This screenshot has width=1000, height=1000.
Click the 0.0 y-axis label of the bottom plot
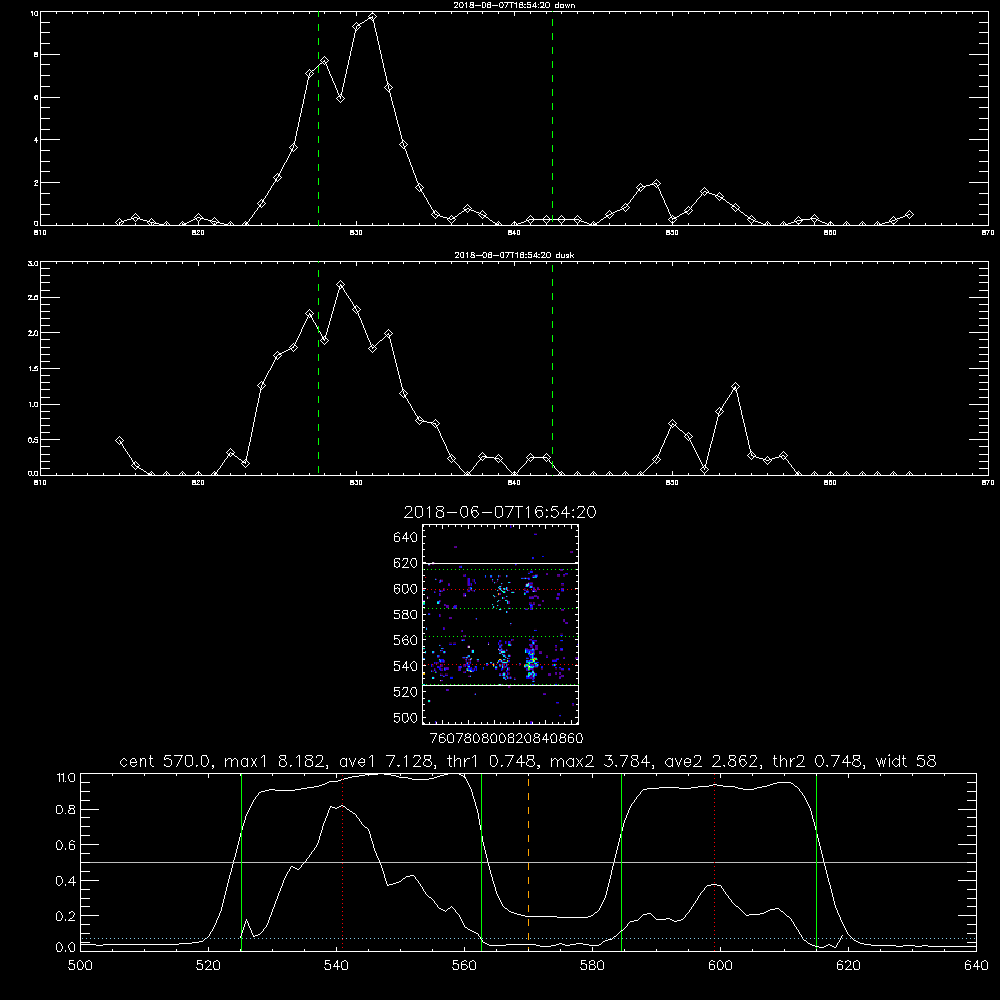66,948
